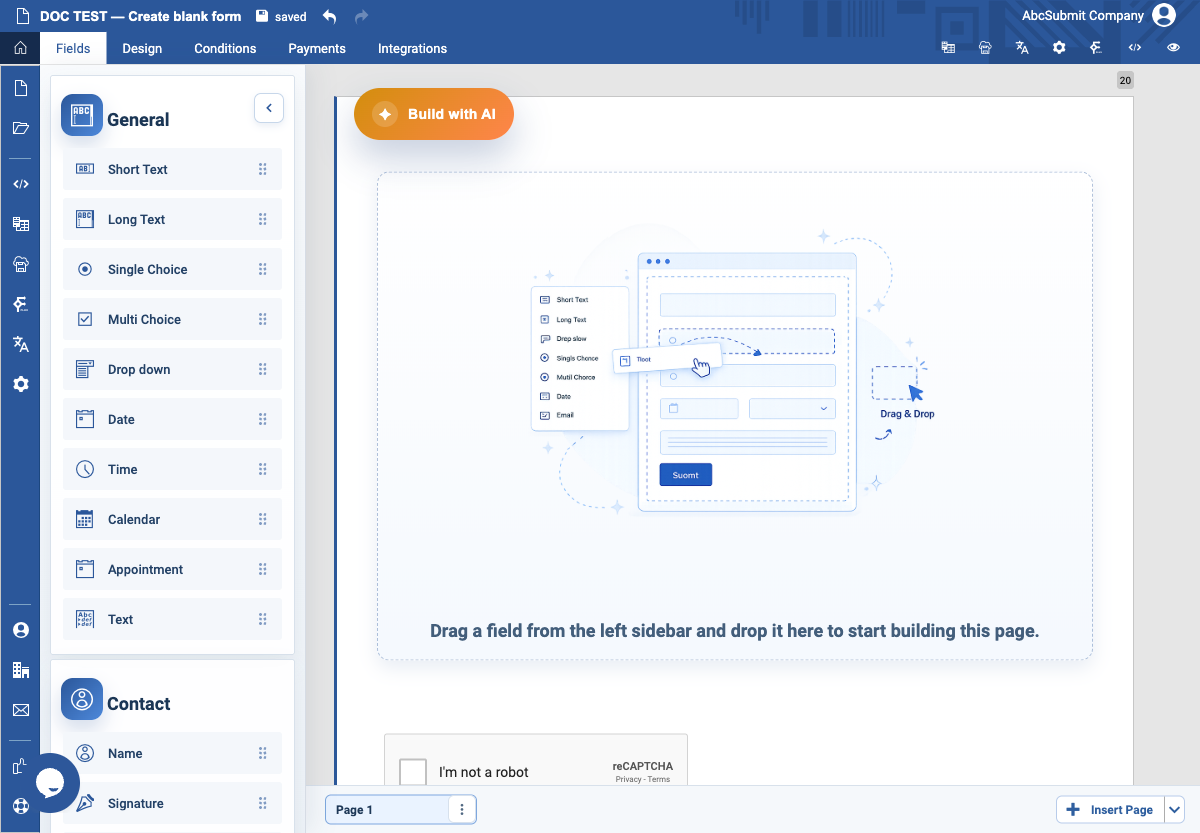Select the Text field item
Screen dimensions: 1200x833
(x=172, y=619)
